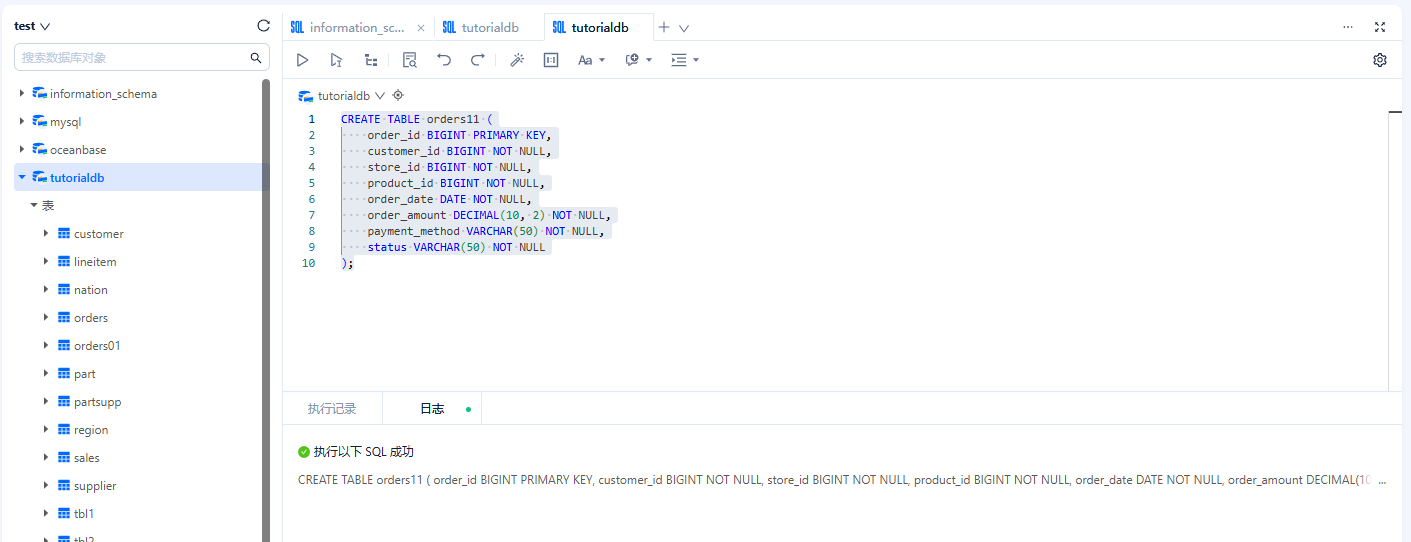The image size is (1411, 542).
Task: Select the supplier table
Action: click(95, 486)
